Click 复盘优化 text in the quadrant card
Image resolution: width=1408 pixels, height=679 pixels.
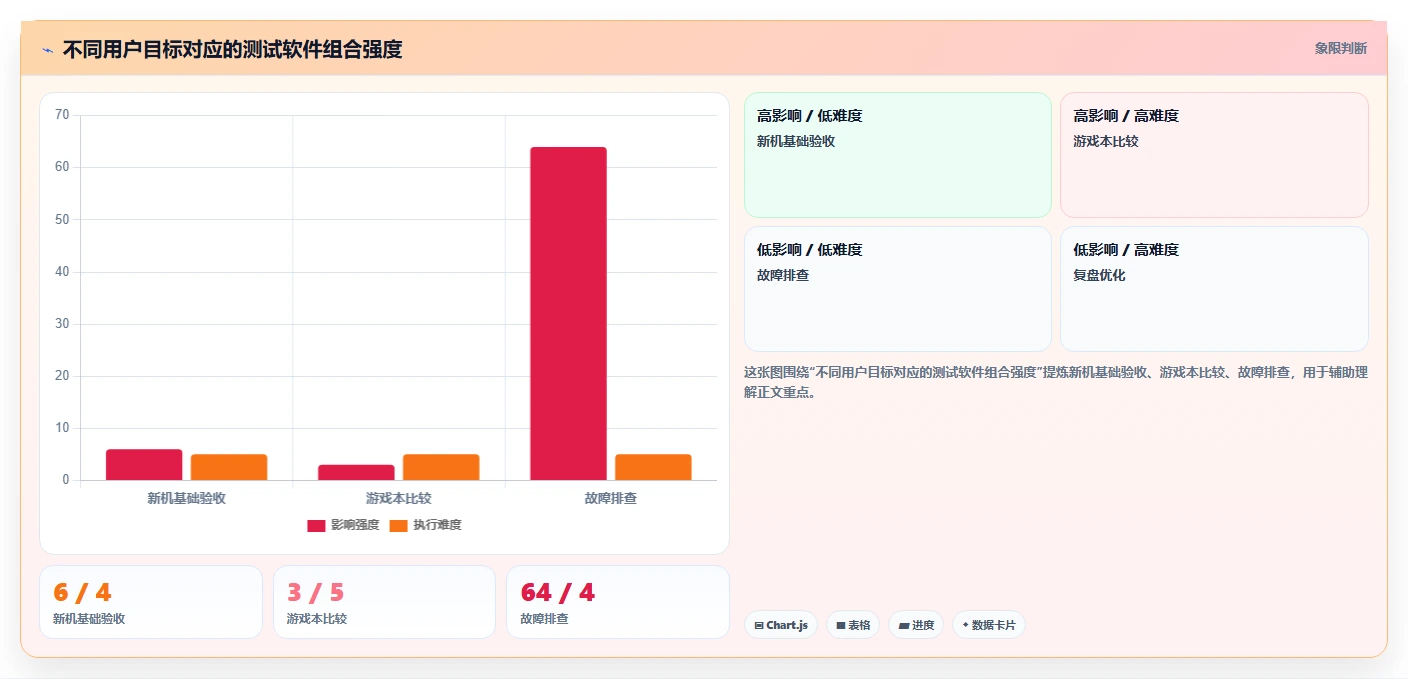(1099, 275)
